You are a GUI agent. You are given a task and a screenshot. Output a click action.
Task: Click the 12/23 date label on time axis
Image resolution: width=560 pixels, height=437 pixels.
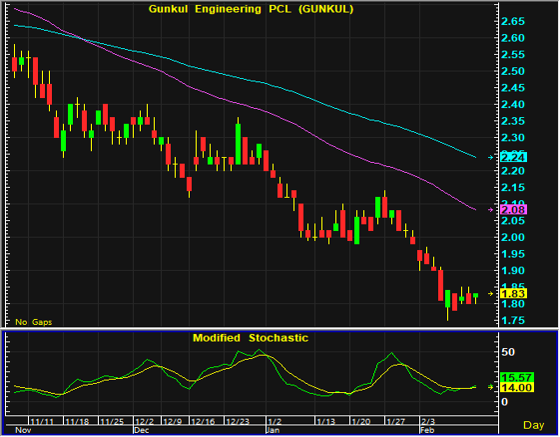[238, 422]
